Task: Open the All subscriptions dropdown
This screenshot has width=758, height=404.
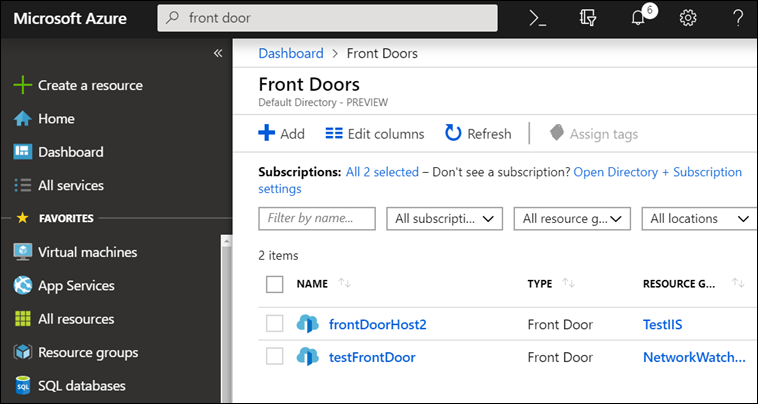Action: click(445, 219)
